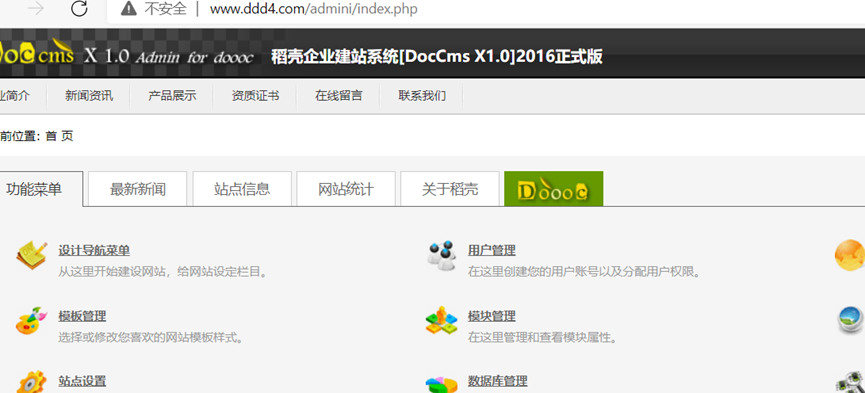Open the 模块管理 link
865x393 pixels.
pyautogui.click(x=492, y=316)
